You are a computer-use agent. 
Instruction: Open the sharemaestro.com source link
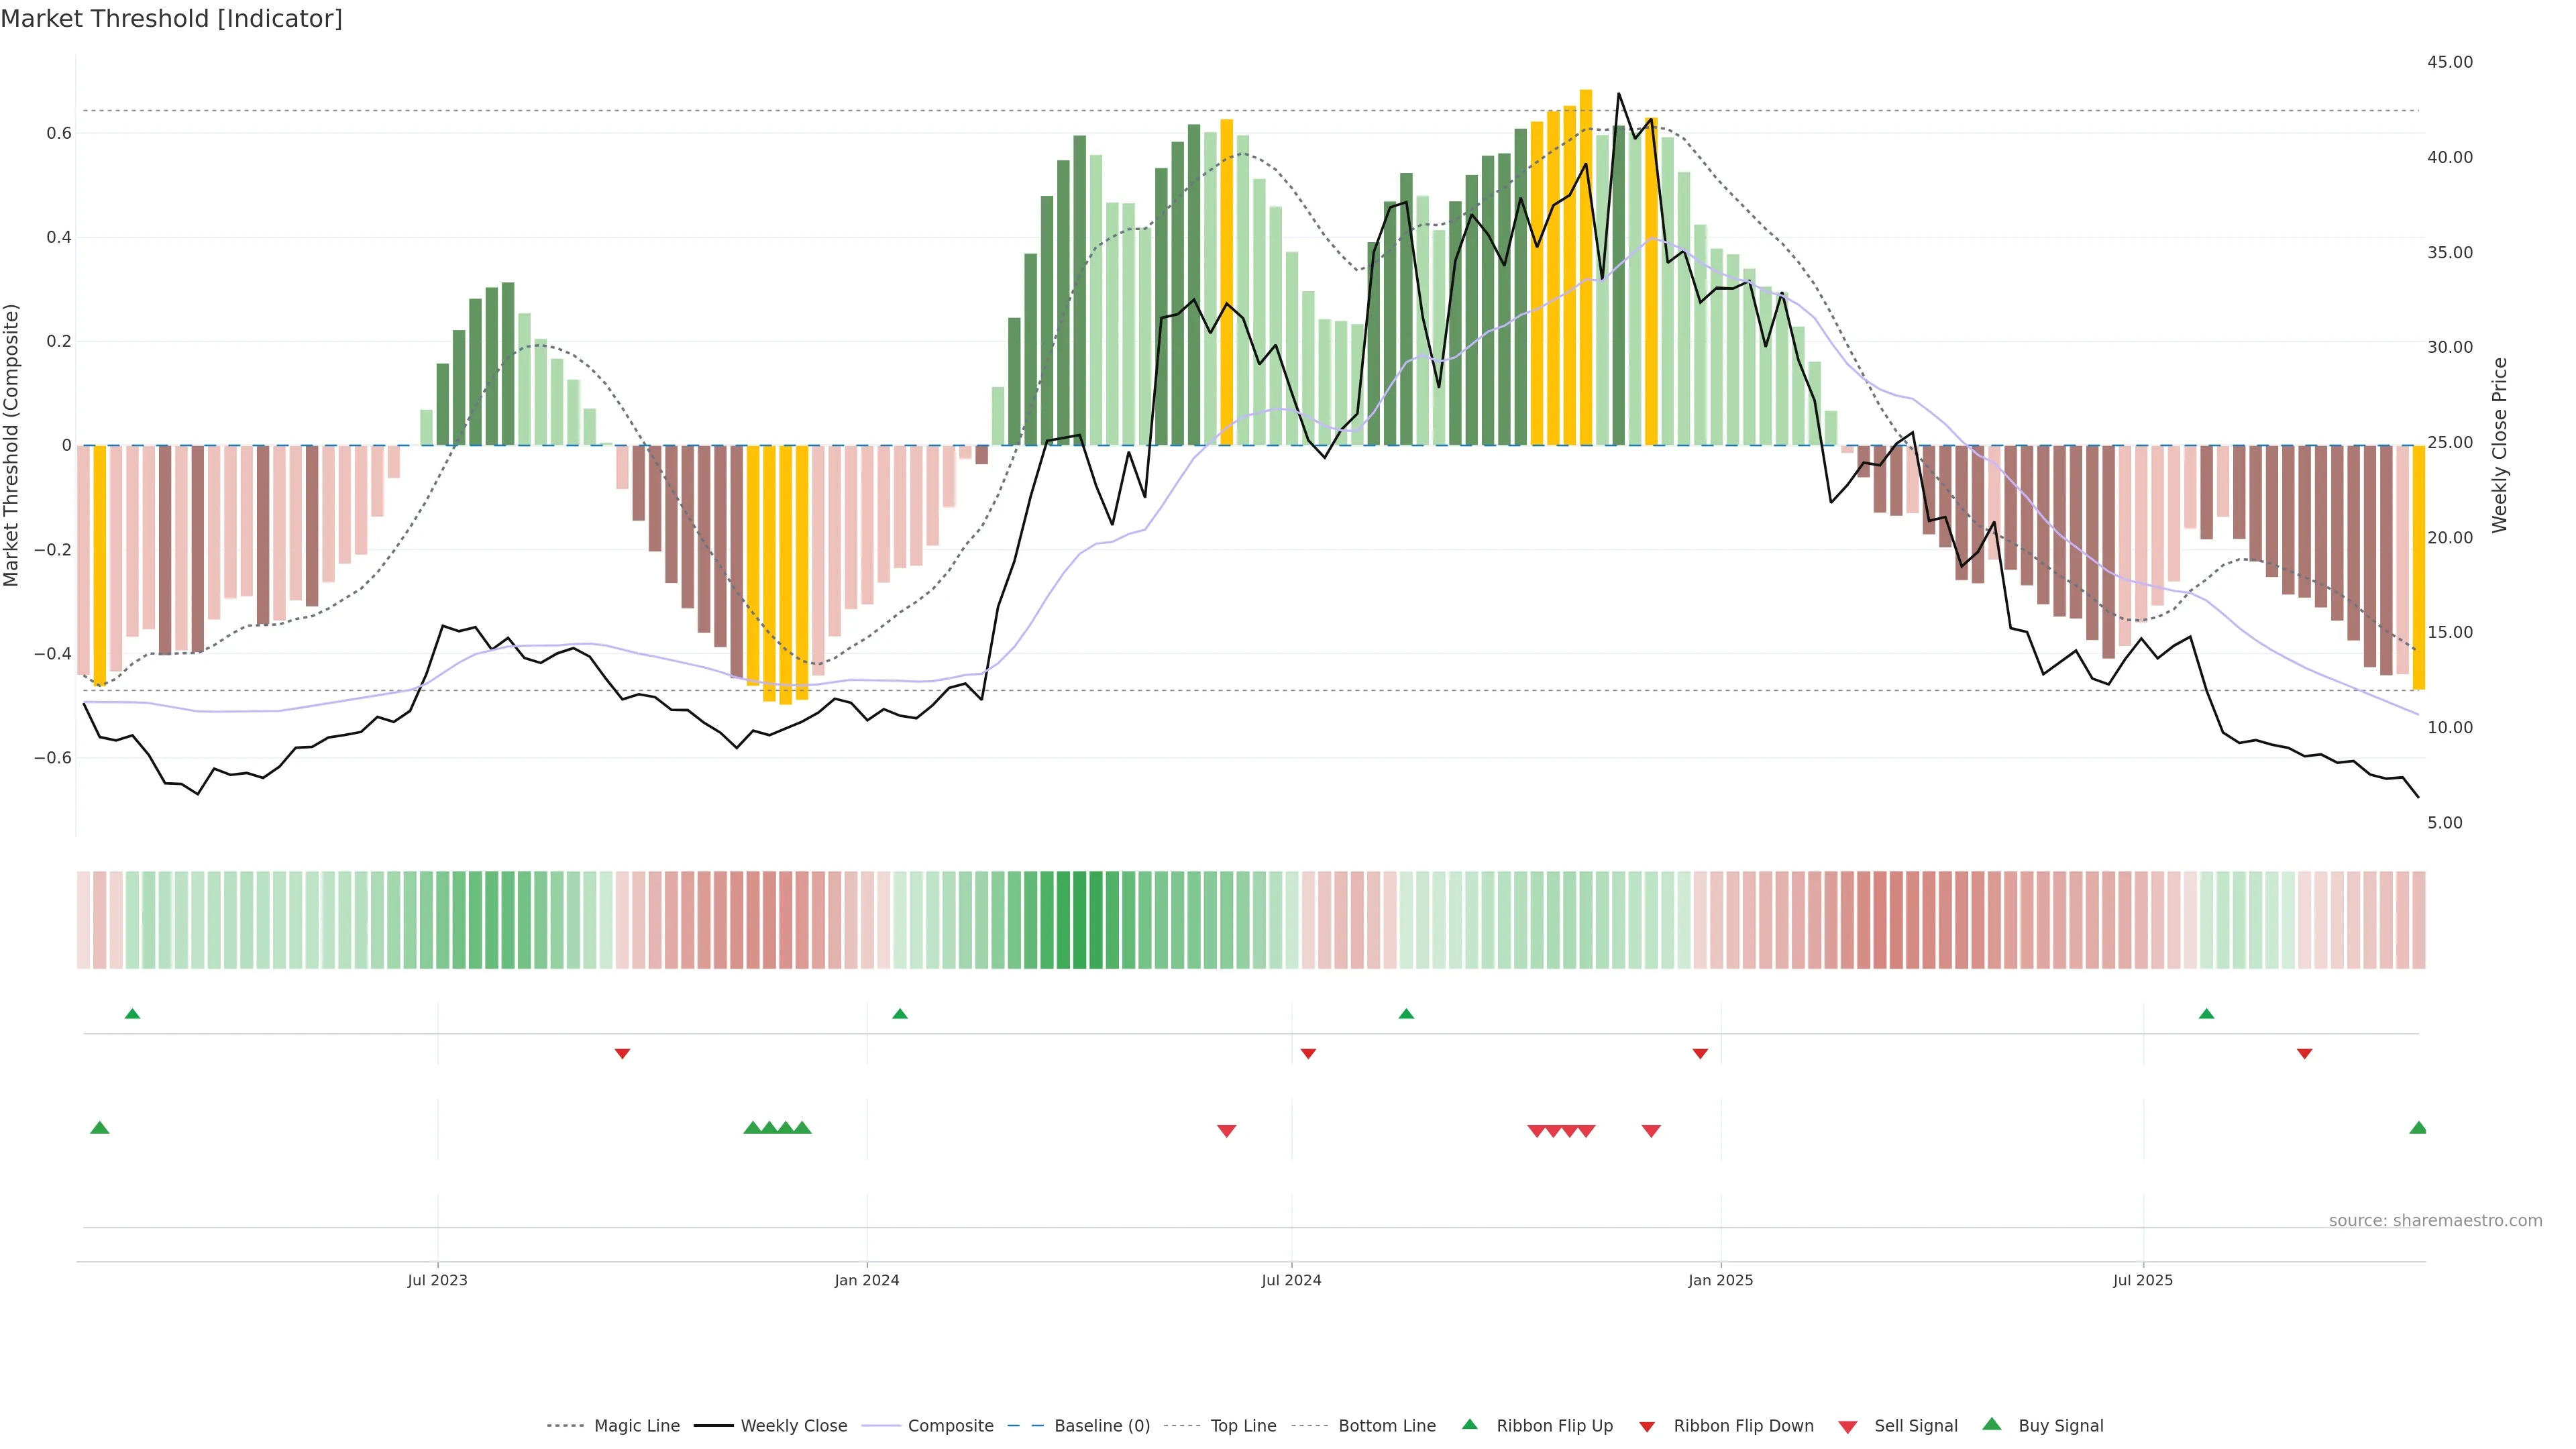[2435, 1220]
